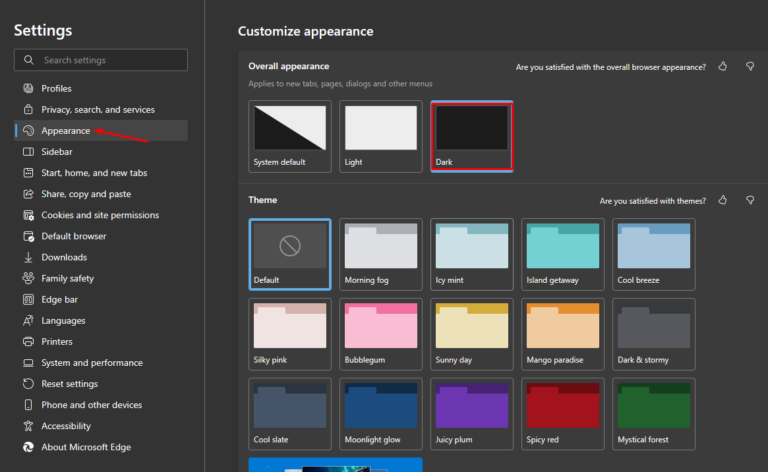Select Dark appearance option
Image resolution: width=768 pixels, height=472 pixels.
[472, 137]
